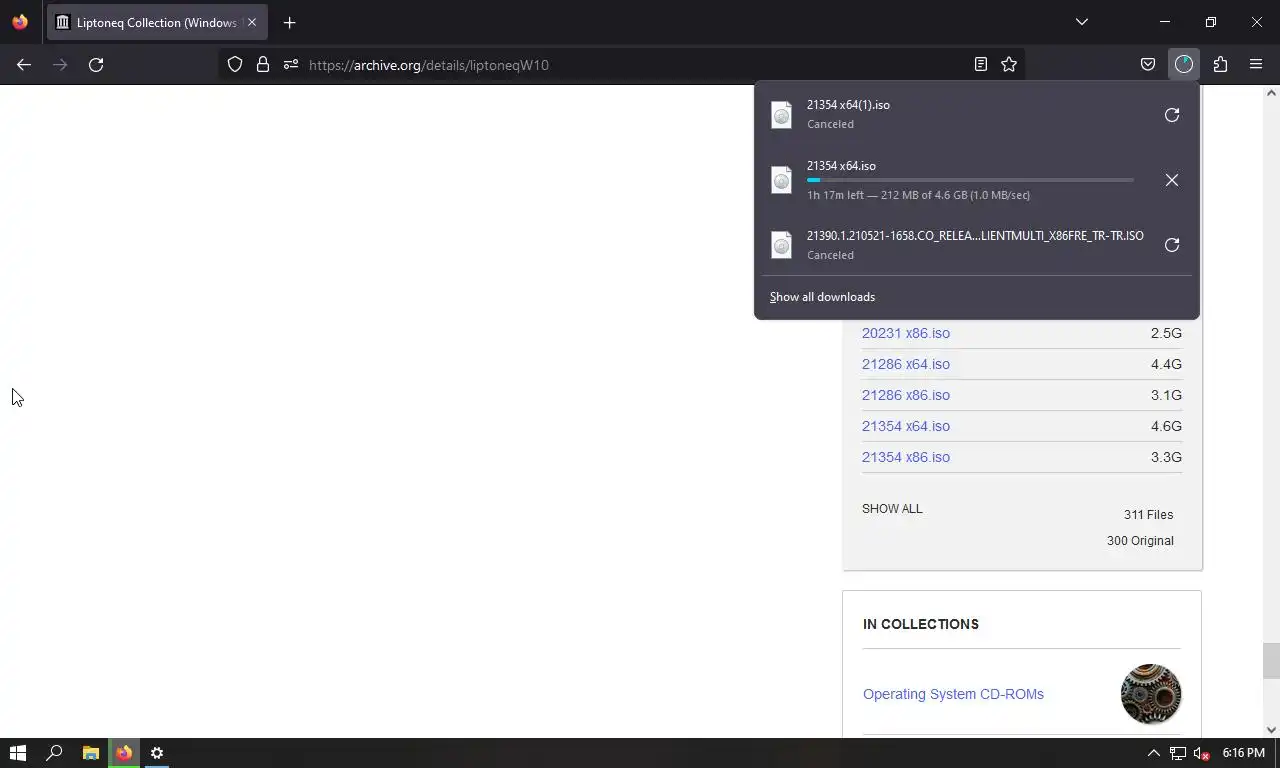The image size is (1280, 768).
Task: Download 21286 x64.iso link
Action: [906, 364]
